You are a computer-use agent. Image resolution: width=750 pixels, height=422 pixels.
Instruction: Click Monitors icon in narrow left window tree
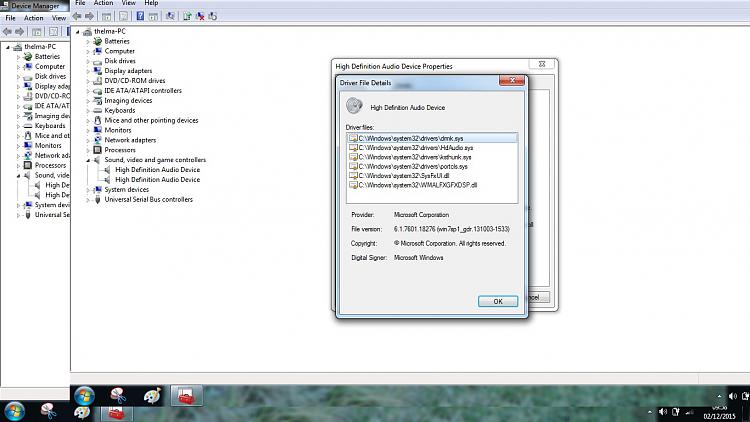click(x=28, y=145)
